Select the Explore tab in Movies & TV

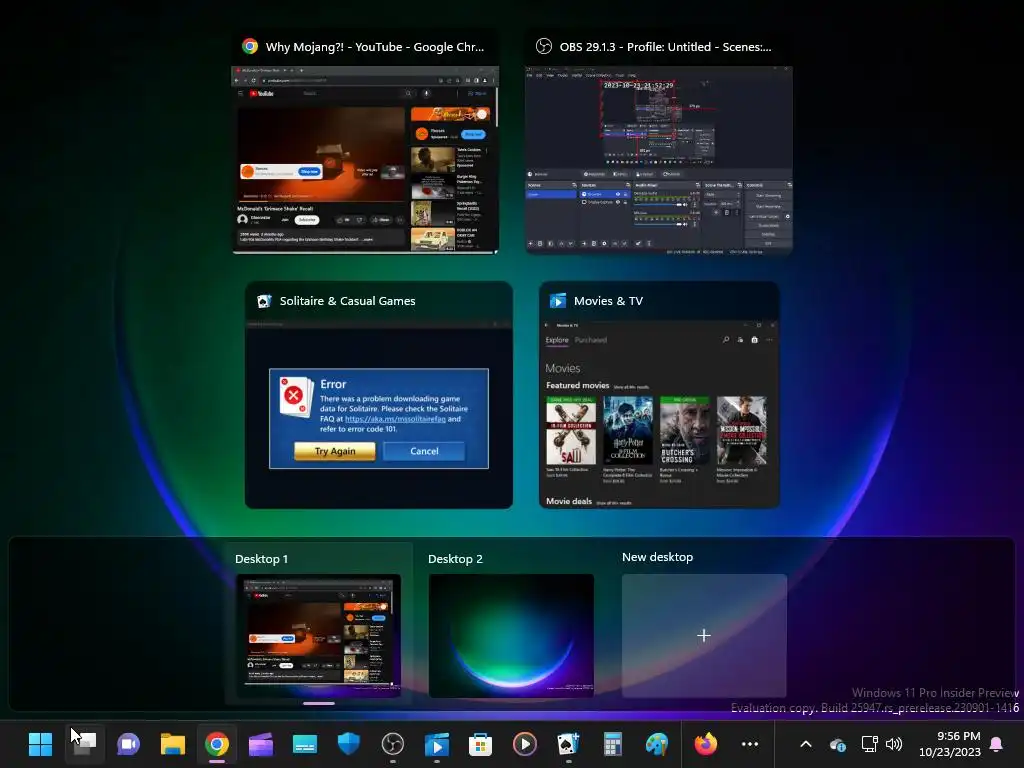(557, 340)
